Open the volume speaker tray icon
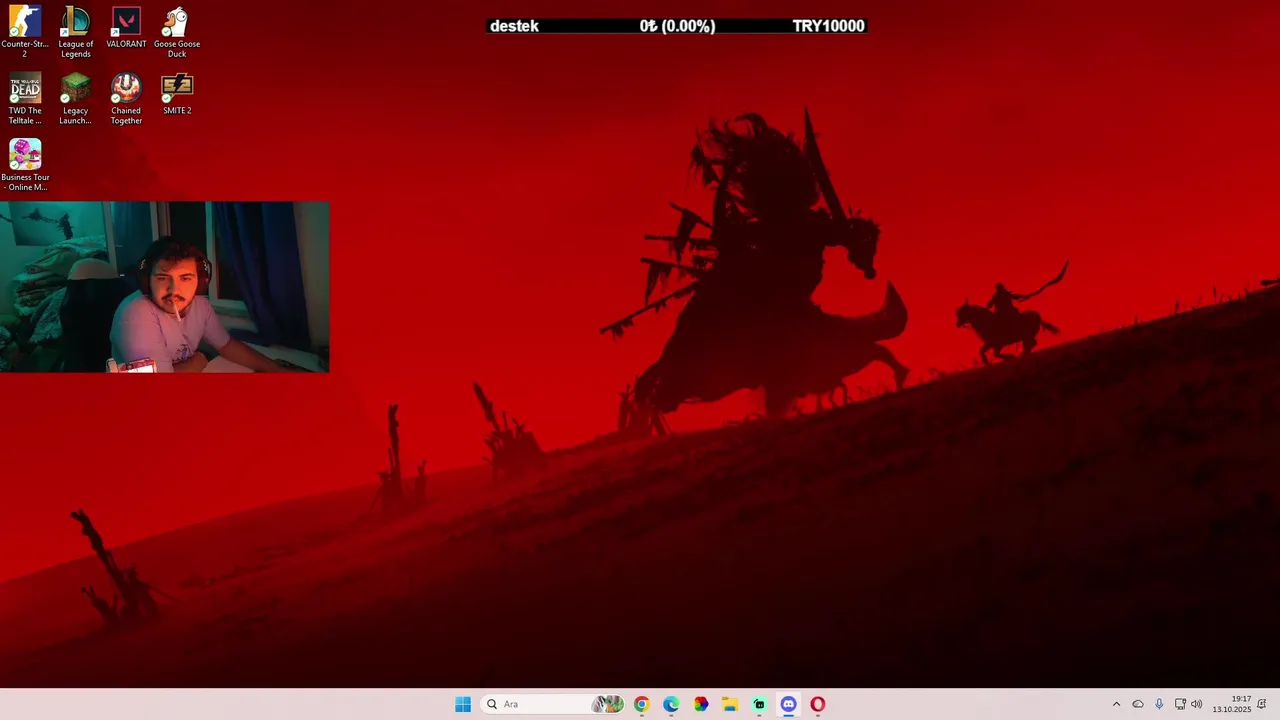The width and height of the screenshot is (1280, 720). (1197, 704)
